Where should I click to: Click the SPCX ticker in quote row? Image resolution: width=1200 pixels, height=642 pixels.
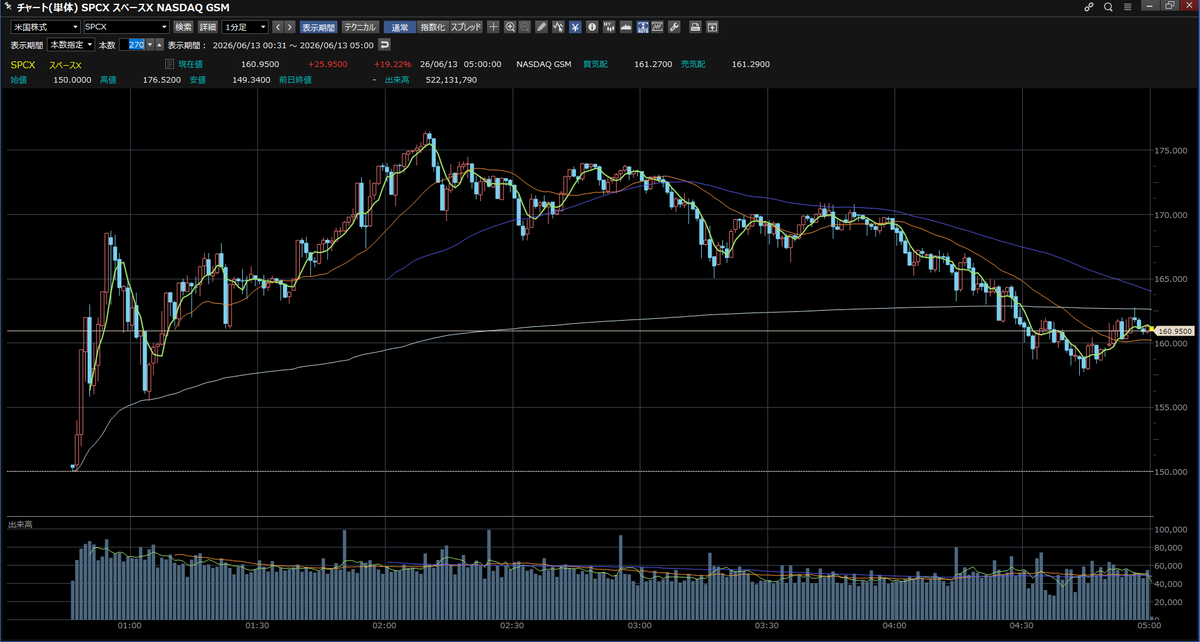(23, 65)
